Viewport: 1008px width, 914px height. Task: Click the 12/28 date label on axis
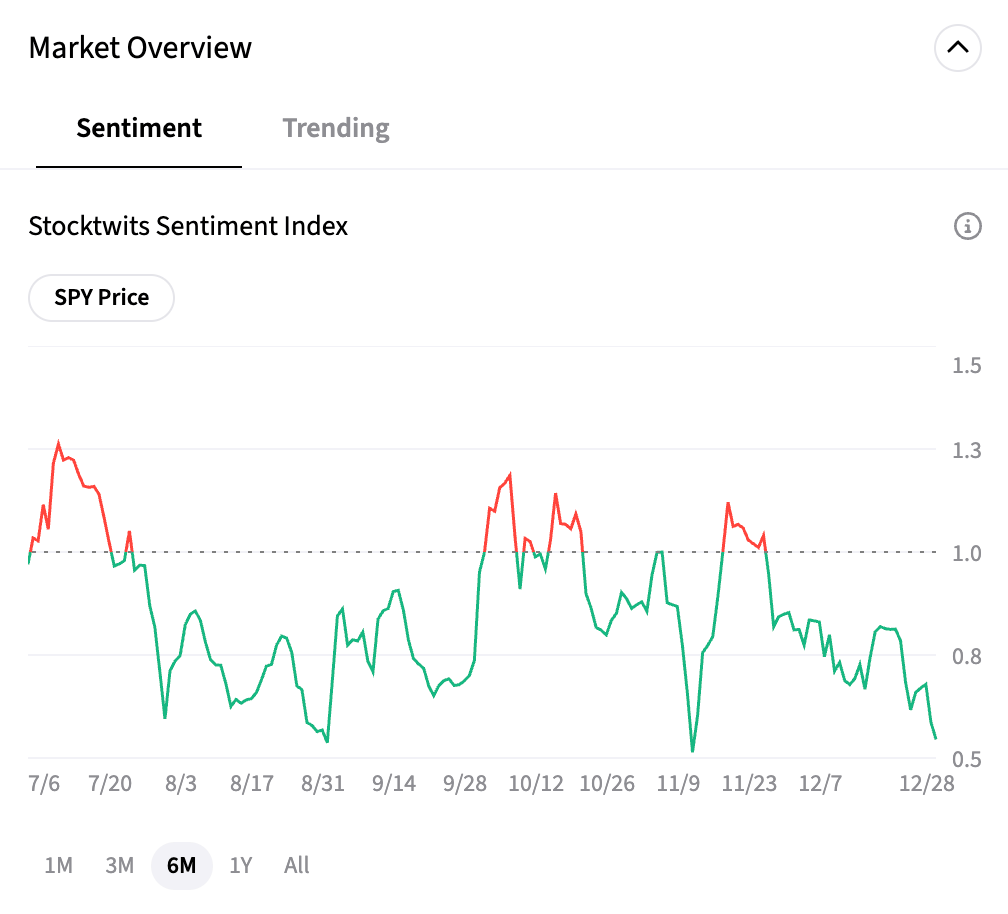(x=928, y=784)
